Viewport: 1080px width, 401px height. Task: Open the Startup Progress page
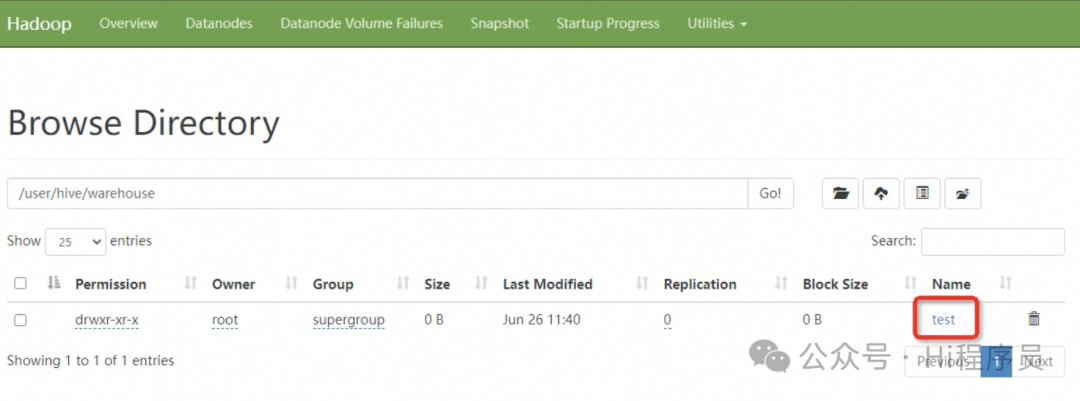click(608, 23)
